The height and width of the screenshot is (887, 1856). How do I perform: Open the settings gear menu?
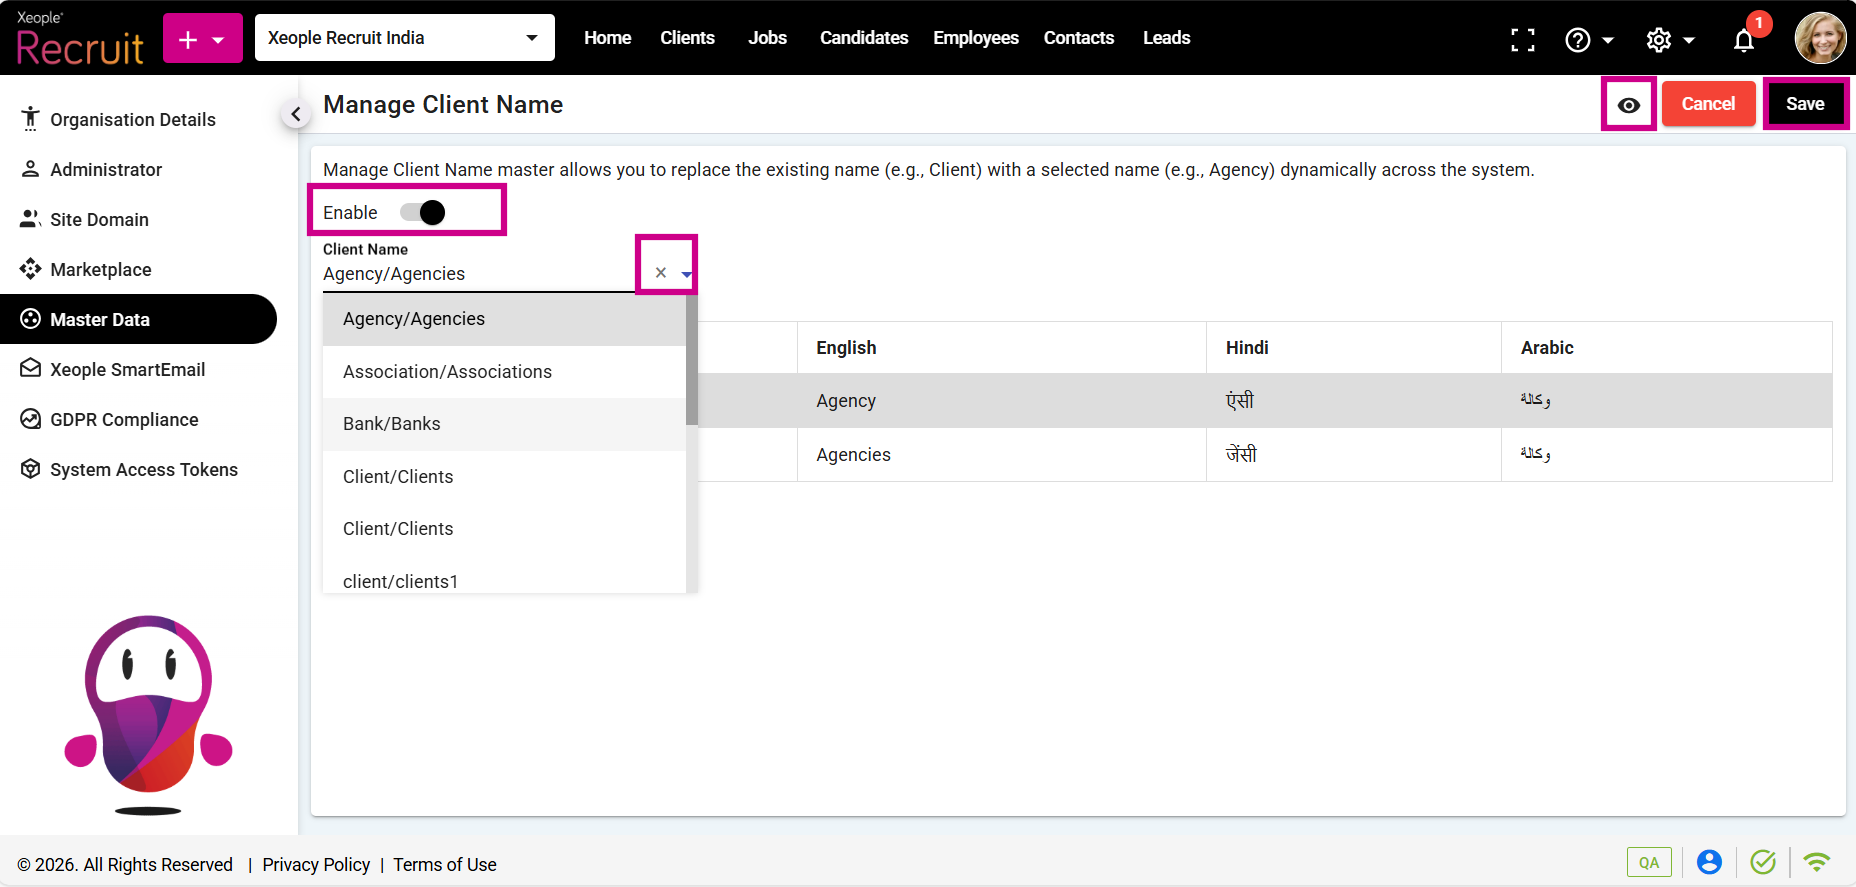pos(1669,40)
